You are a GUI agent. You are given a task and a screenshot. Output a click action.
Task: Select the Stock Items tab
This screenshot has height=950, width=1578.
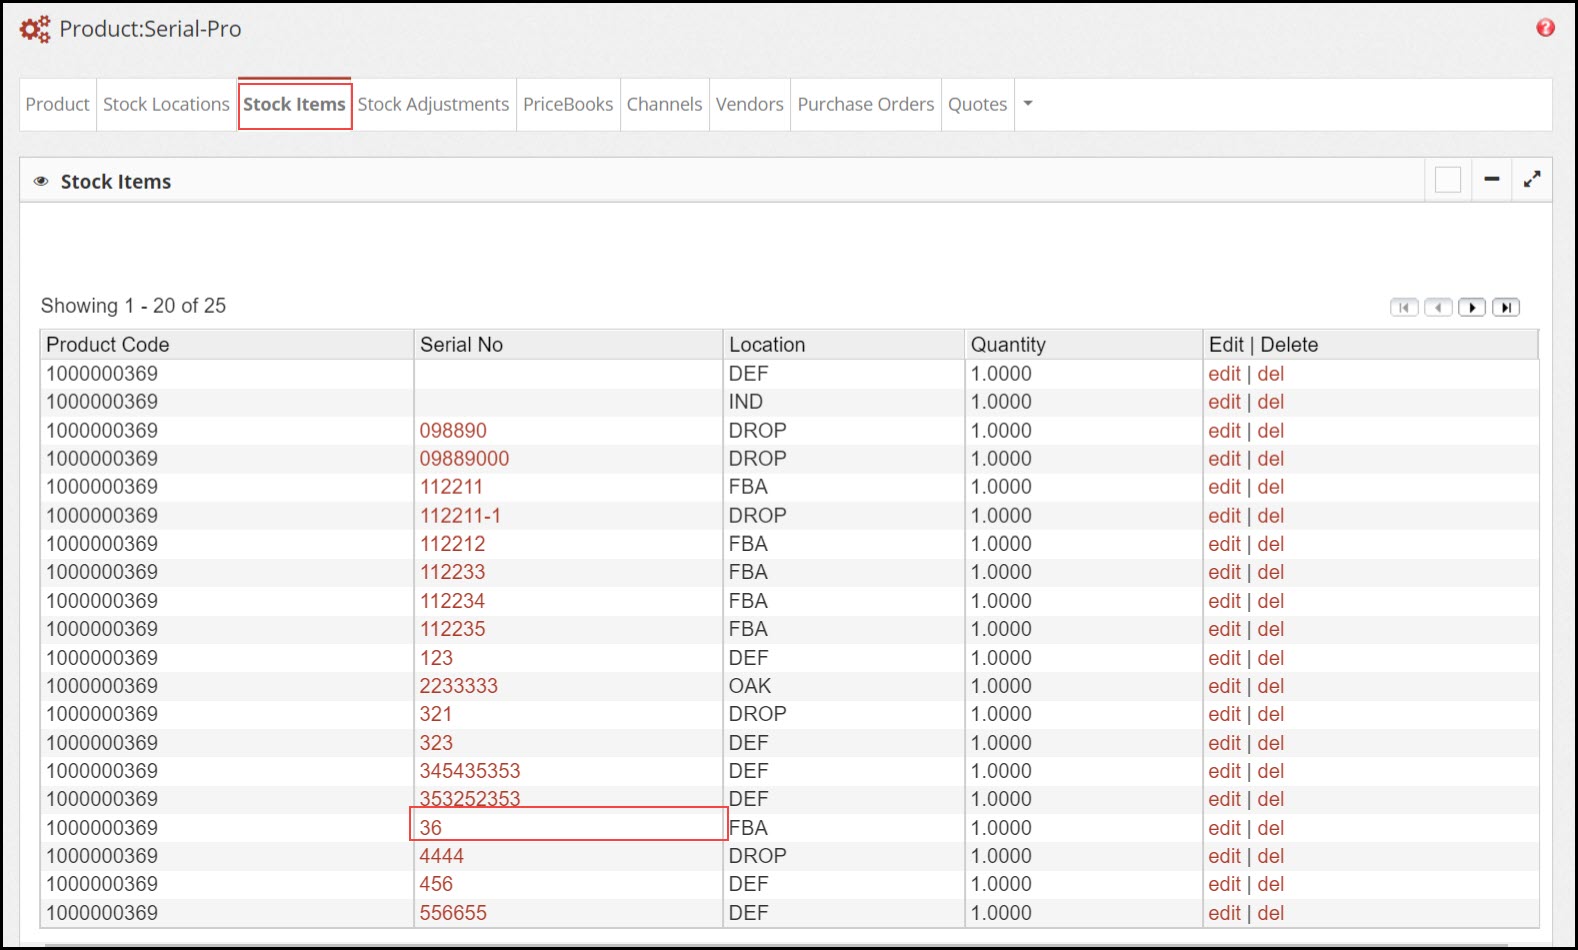pyautogui.click(x=294, y=104)
